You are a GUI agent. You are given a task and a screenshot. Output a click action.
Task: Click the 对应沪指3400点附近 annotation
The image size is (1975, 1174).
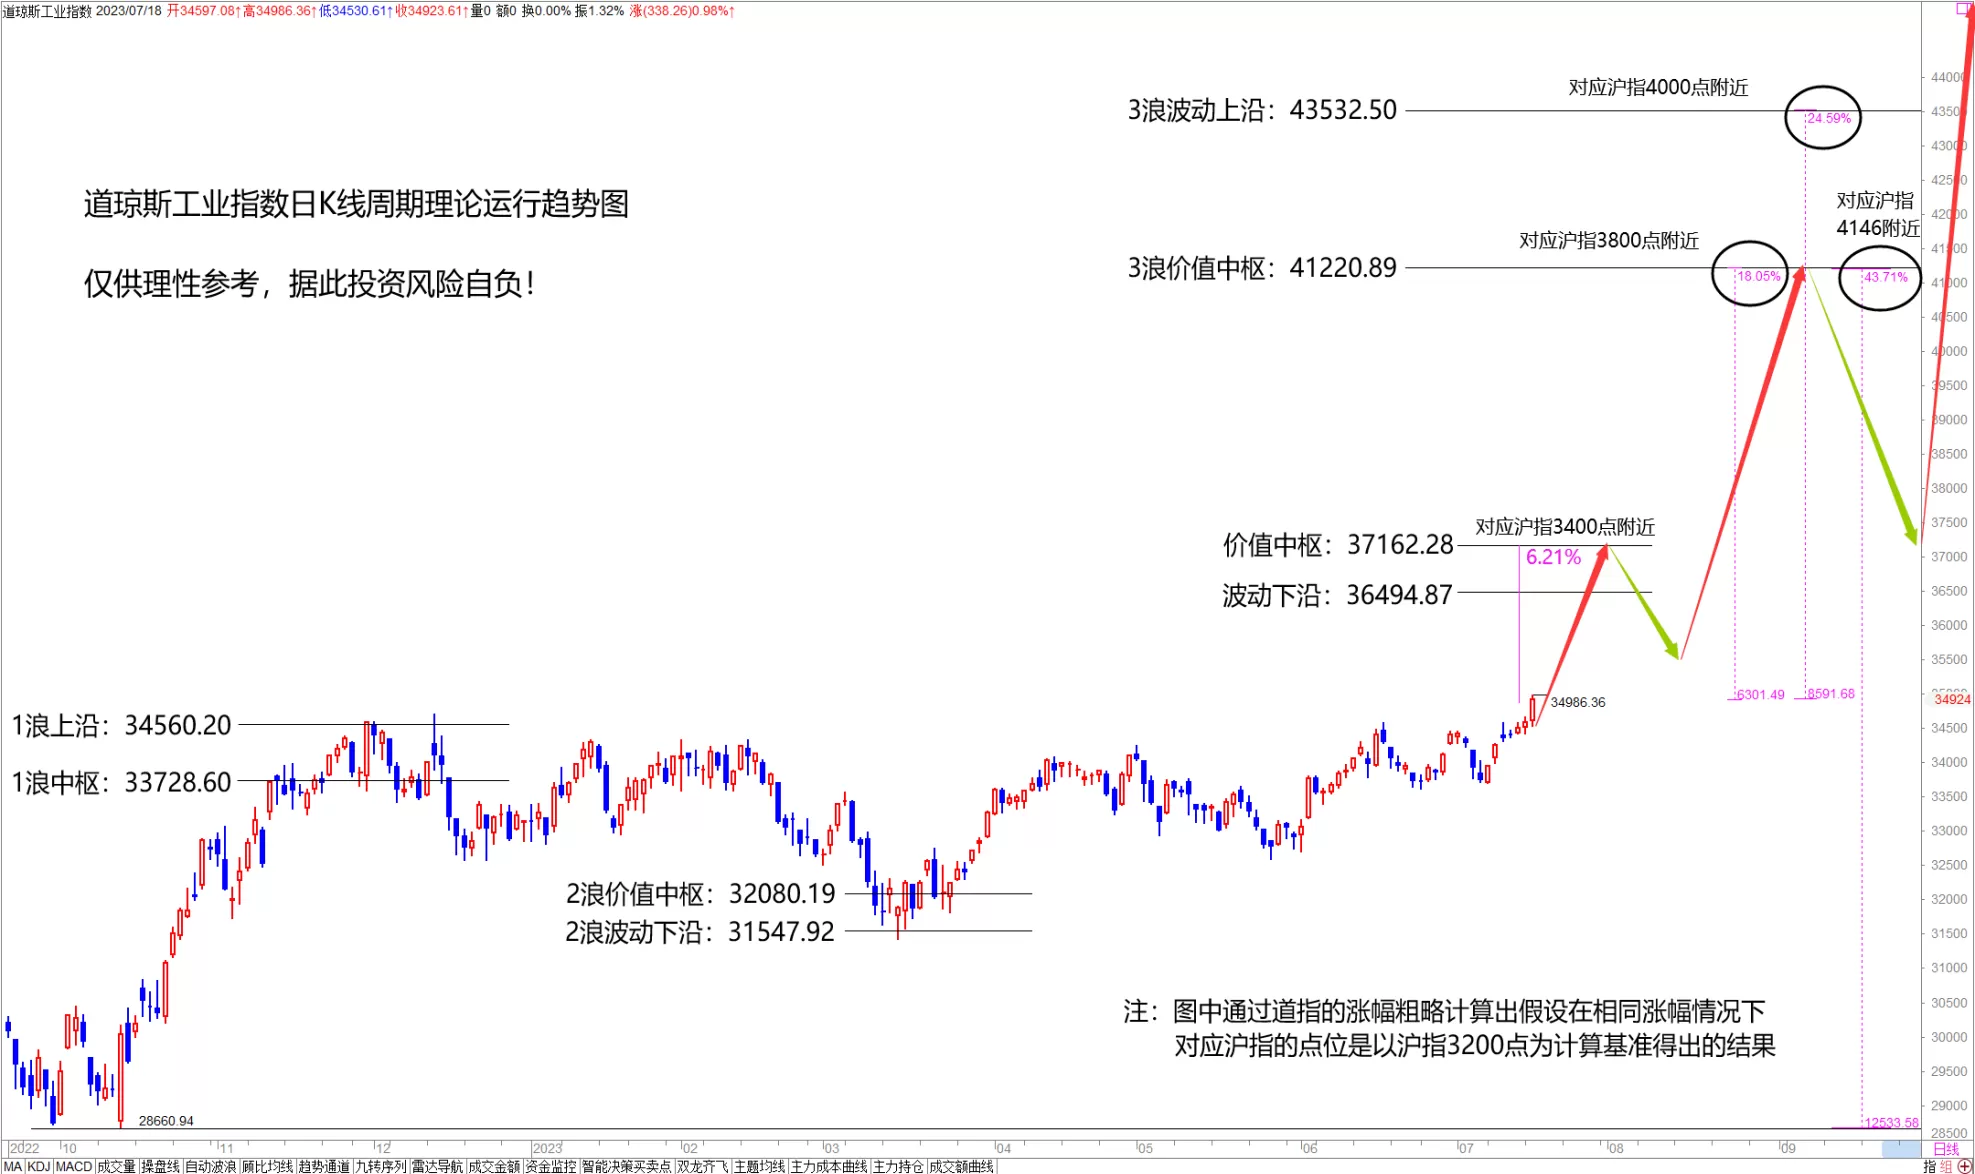pyautogui.click(x=1565, y=527)
